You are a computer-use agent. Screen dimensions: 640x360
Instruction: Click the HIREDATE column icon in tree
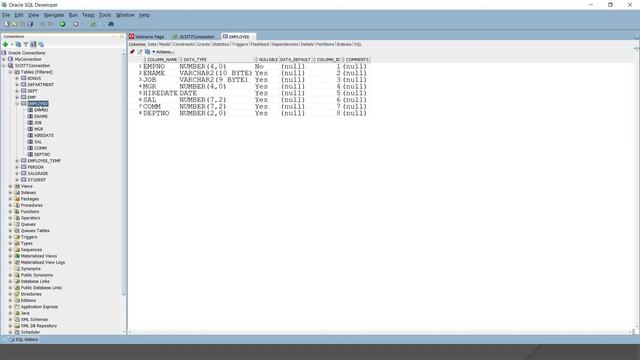pyautogui.click(x=30, y=135)
